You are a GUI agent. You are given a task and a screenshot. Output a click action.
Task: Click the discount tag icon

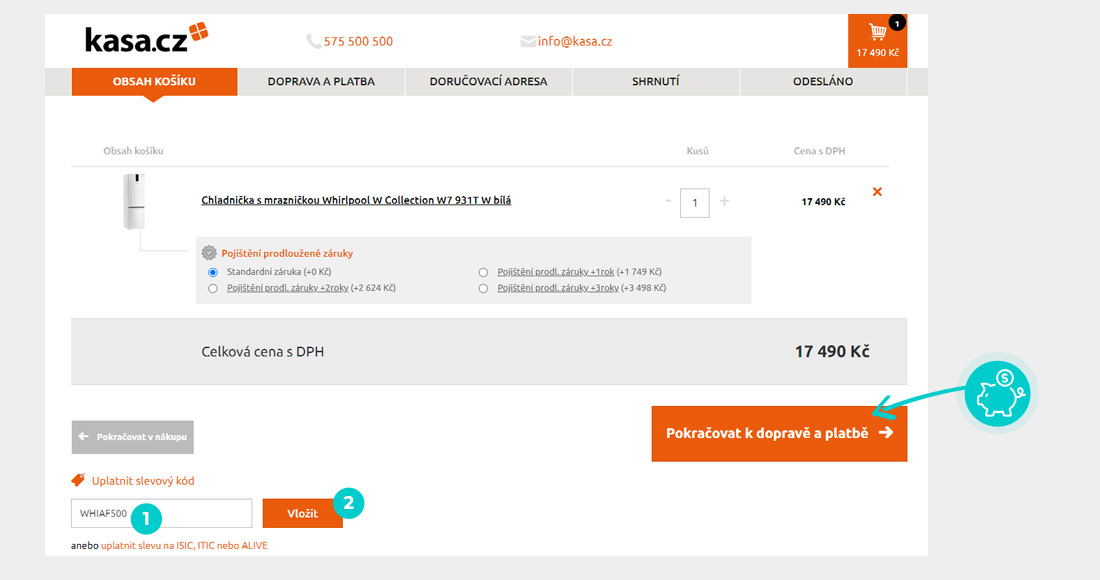click(x=78, y=480)
